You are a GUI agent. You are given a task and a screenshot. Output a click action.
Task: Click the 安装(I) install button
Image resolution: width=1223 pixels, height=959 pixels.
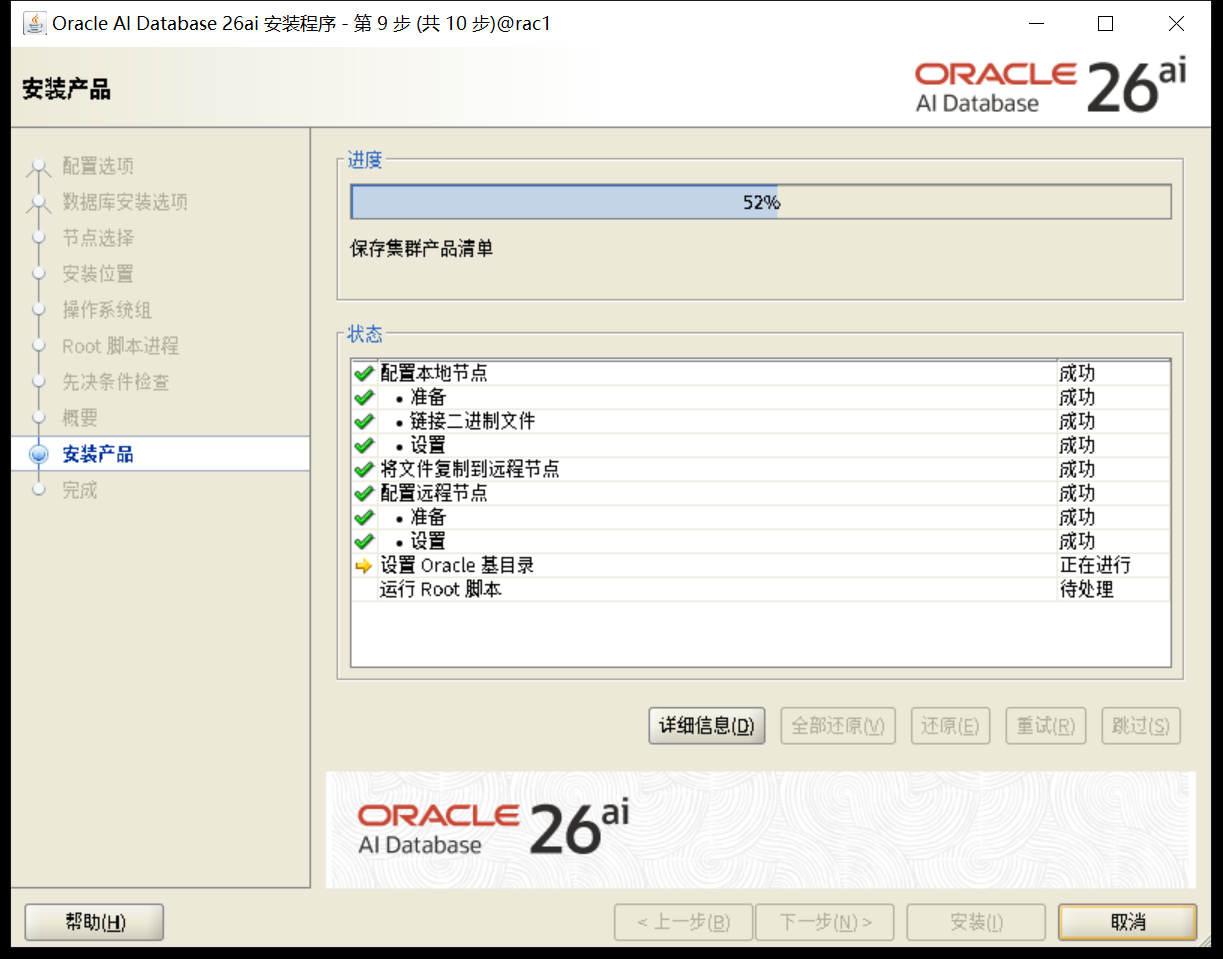pyautogui.click(x=976, y=922)
